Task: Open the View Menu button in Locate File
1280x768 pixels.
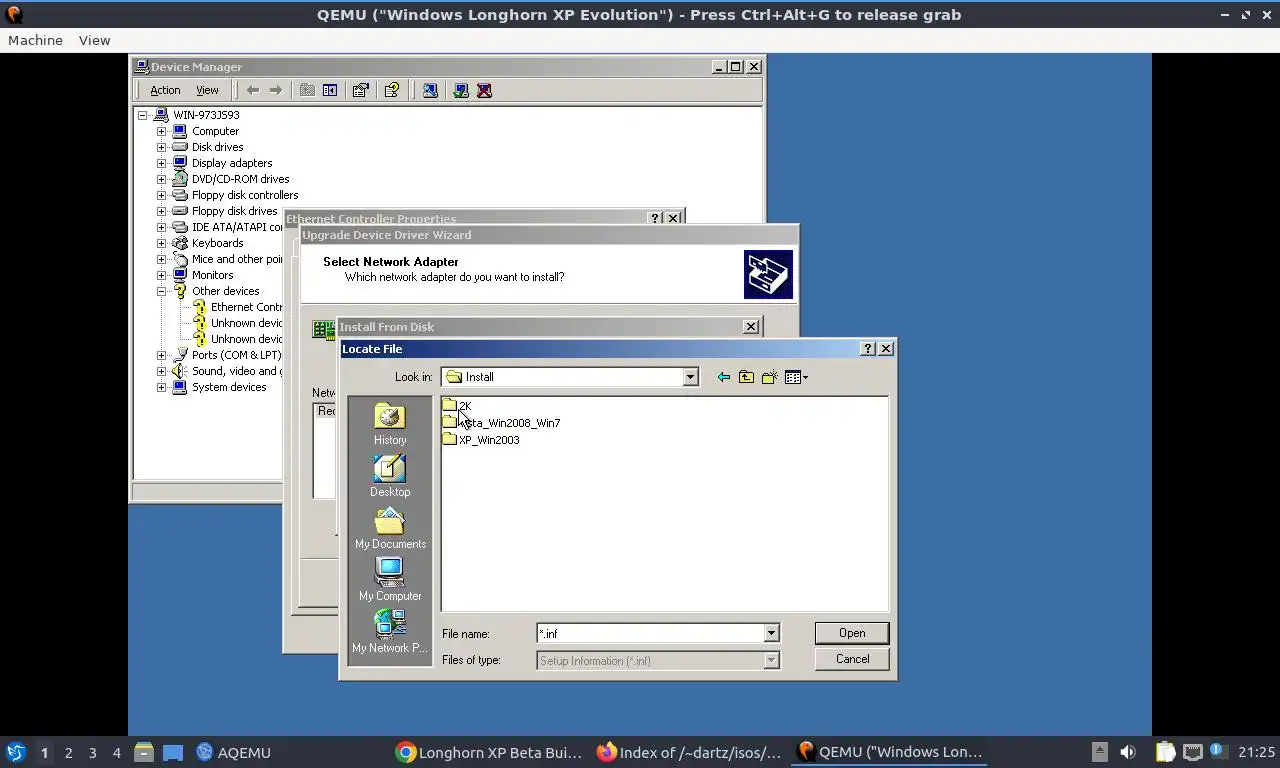Action: point(796,377)
